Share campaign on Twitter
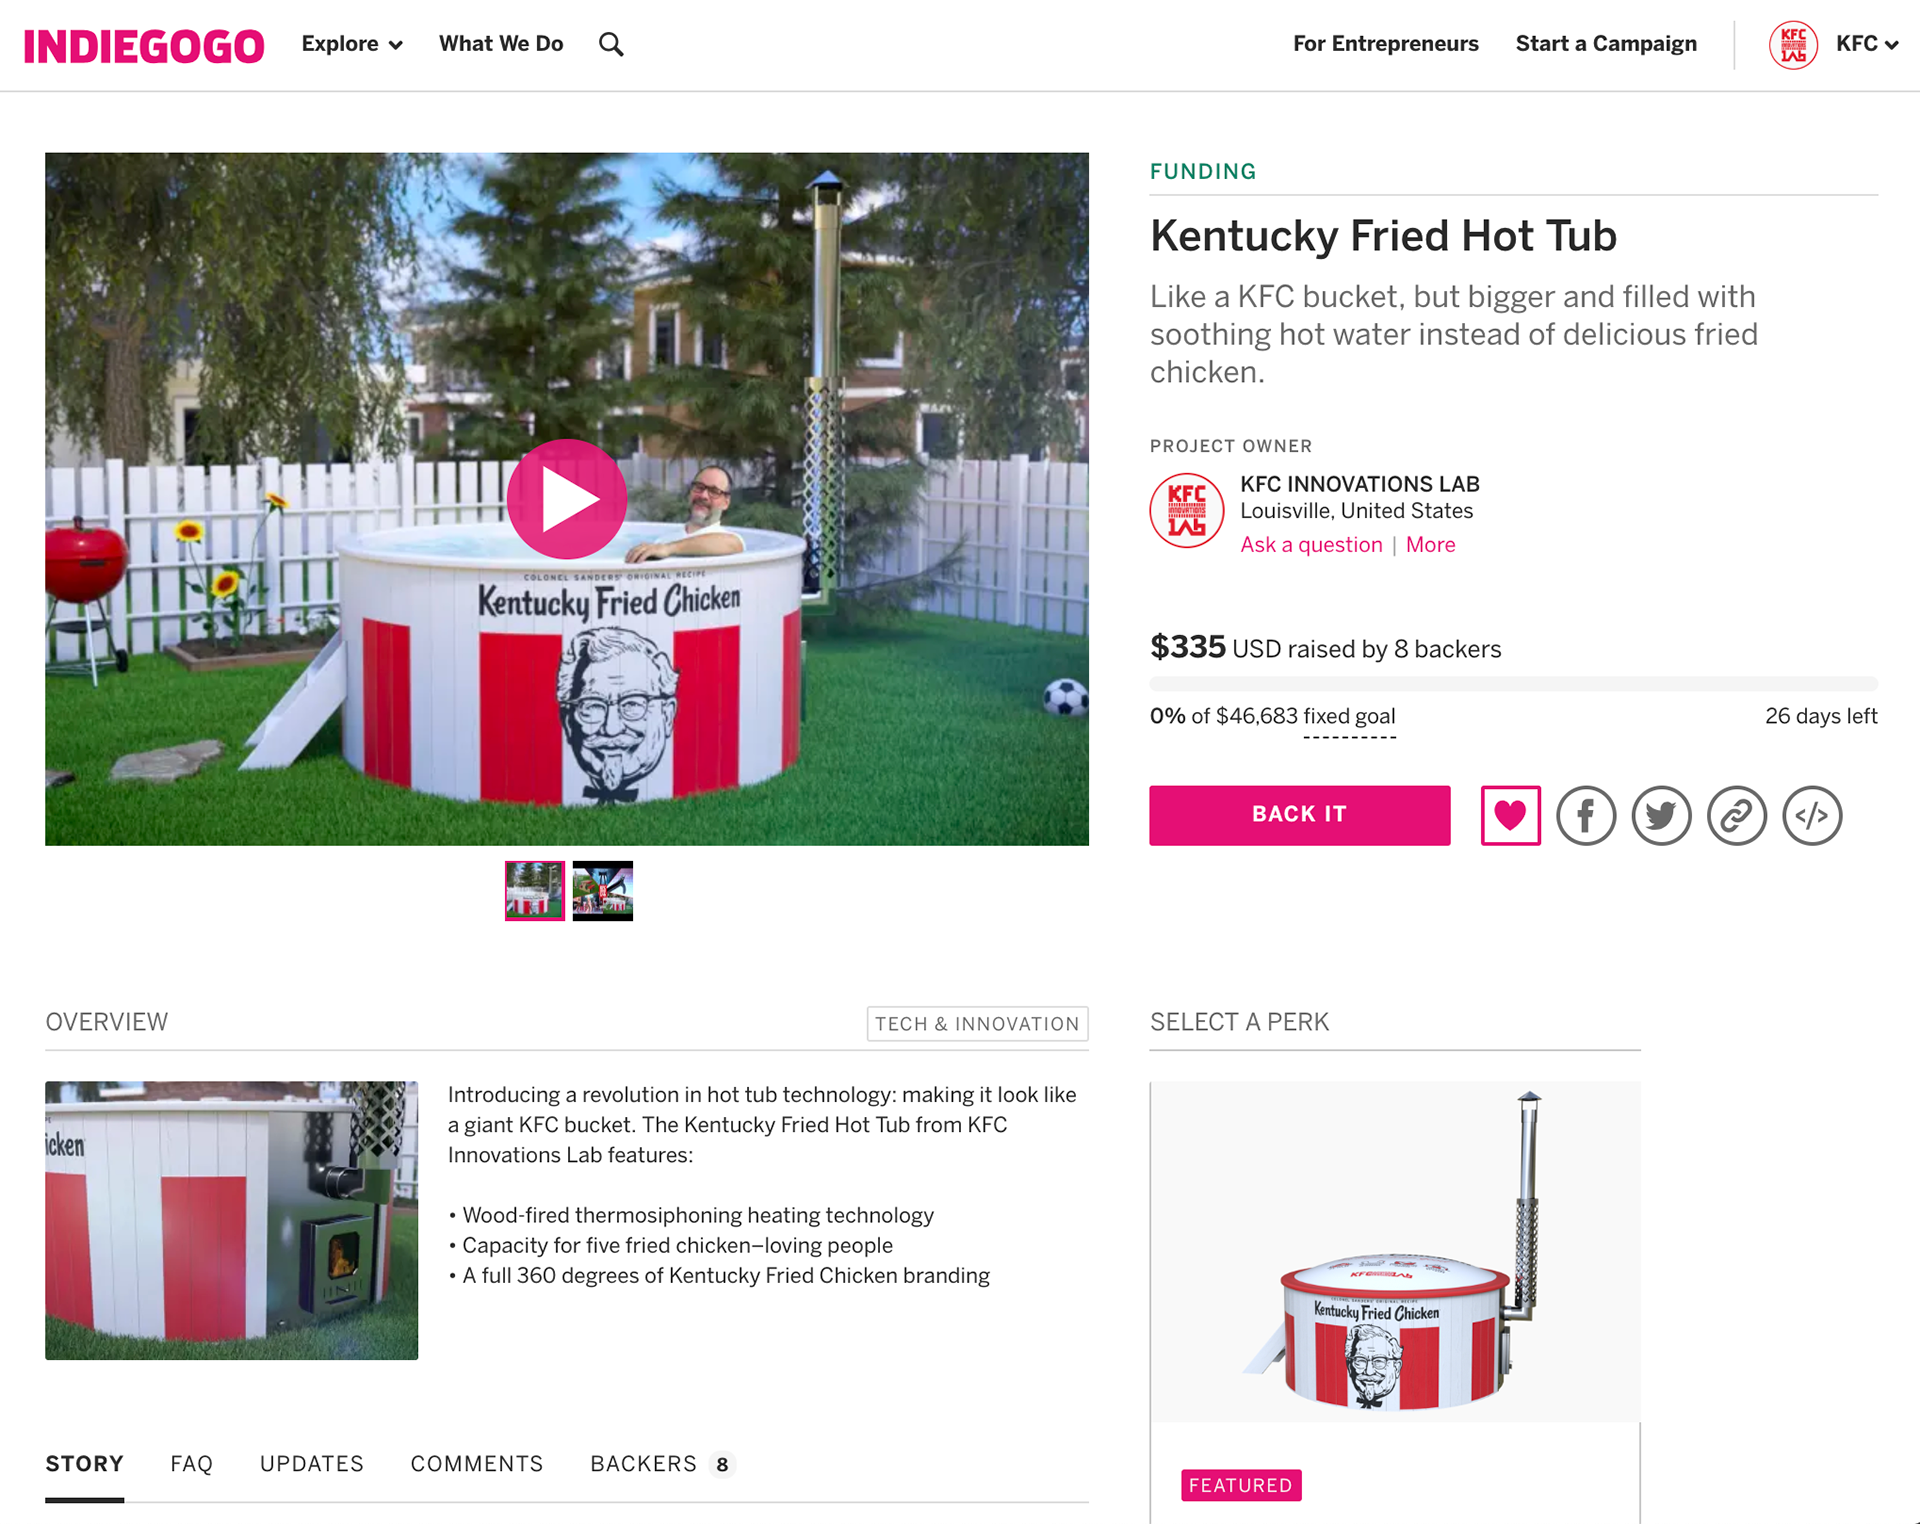The height and width of the screenshot is (1524, 1920). (x=1661, y=815)
